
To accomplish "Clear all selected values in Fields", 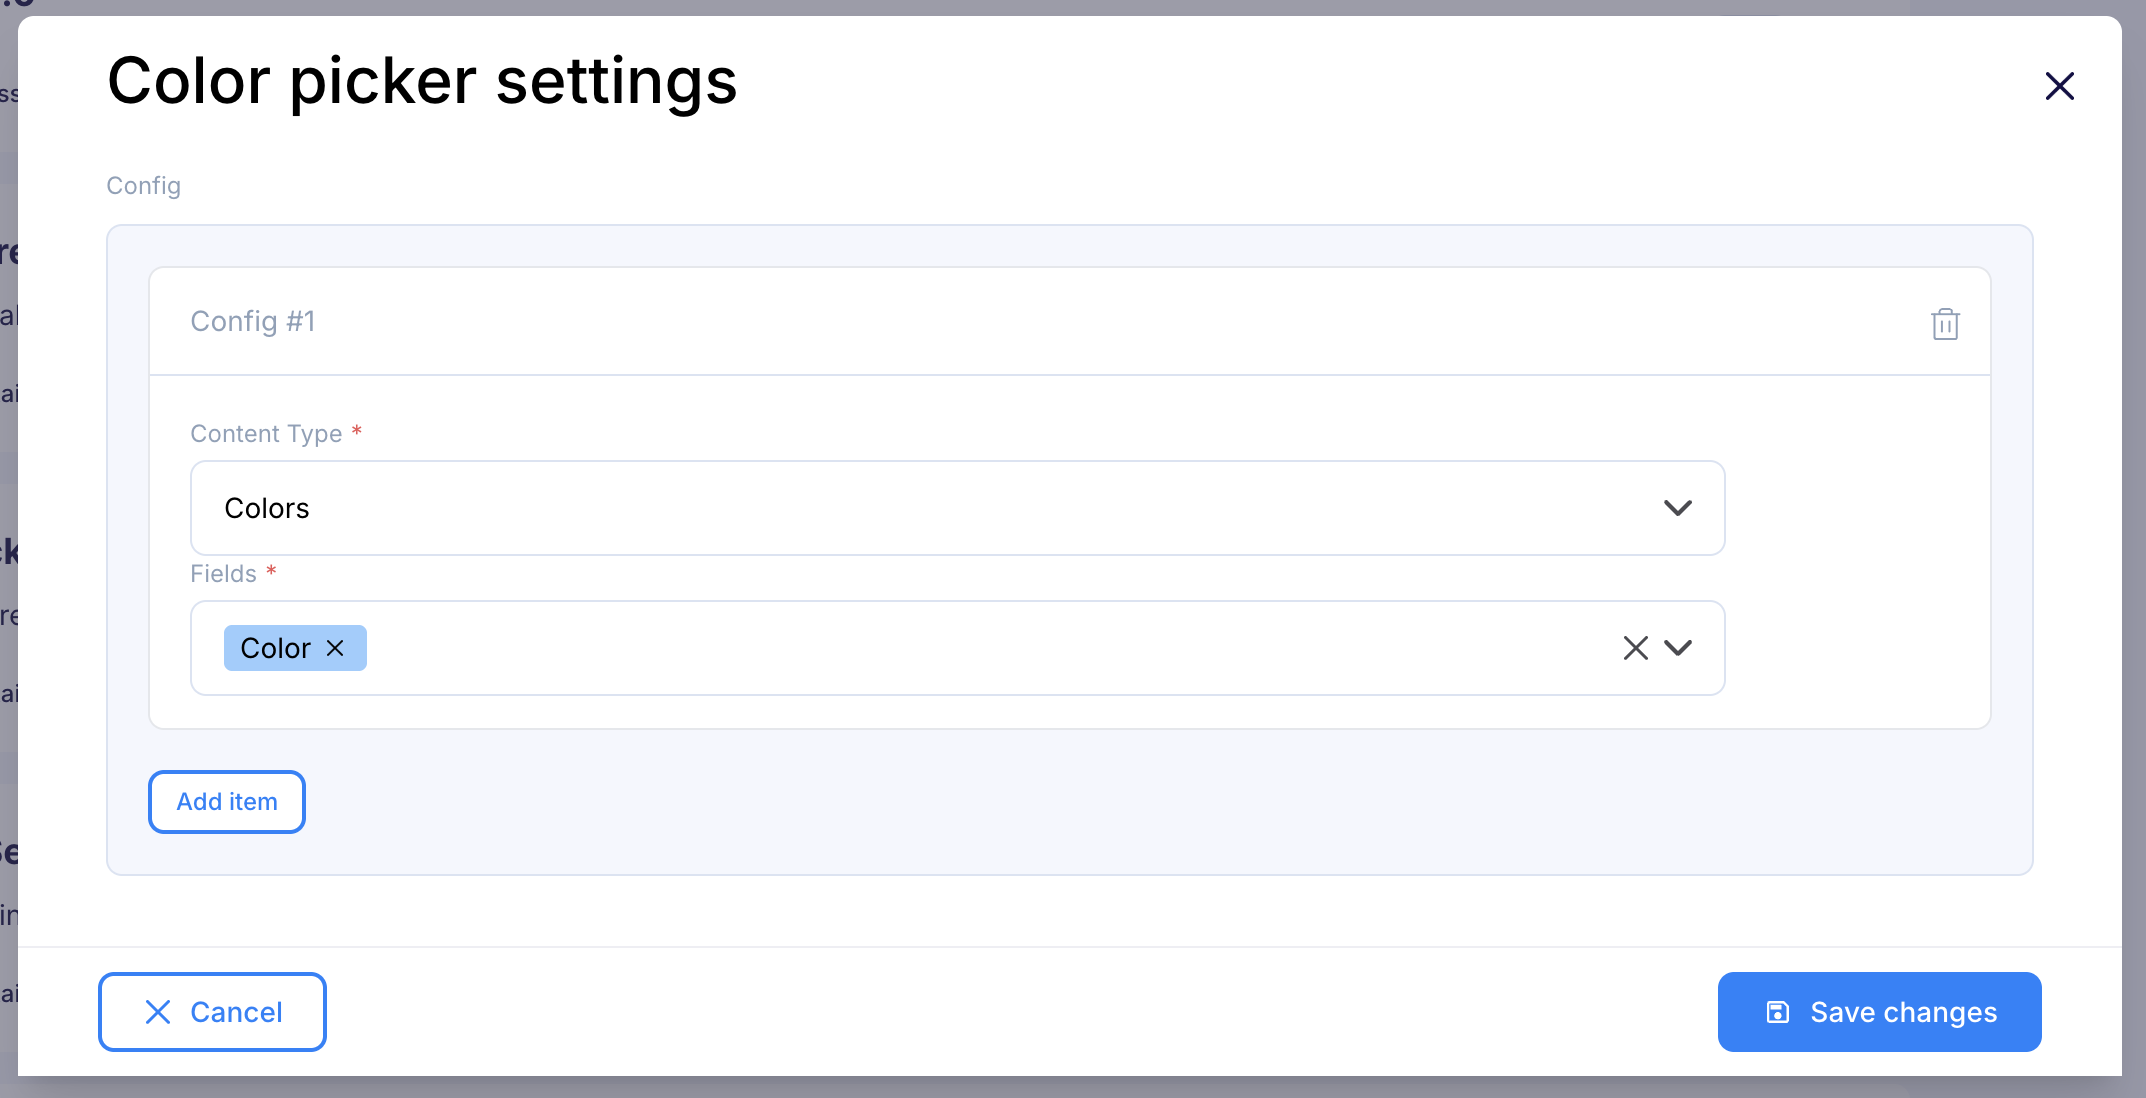I will (1635, 648).
